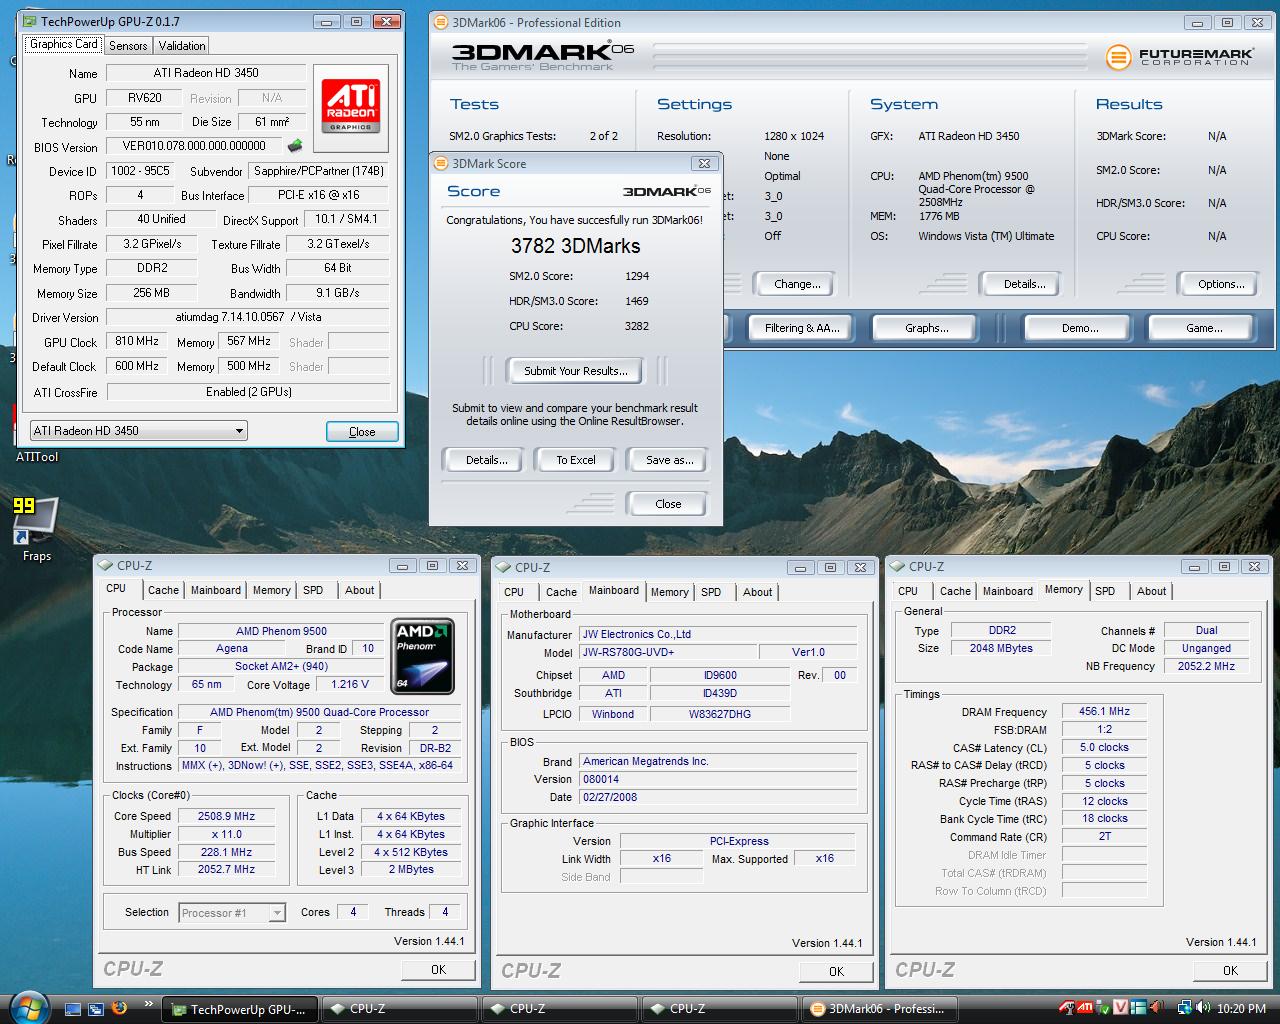Click the Close button in GPU-Z
1280x1024 pixels.
362,432
